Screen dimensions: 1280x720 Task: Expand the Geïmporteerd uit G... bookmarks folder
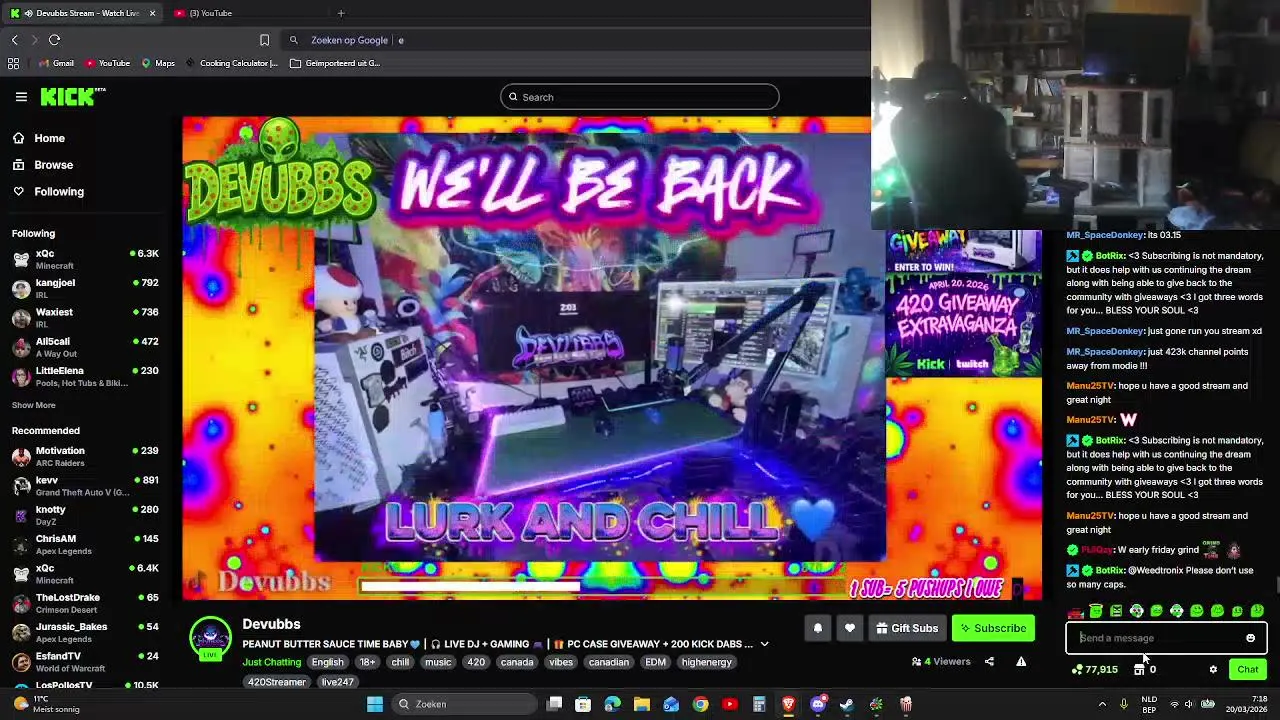click(335, 63)
